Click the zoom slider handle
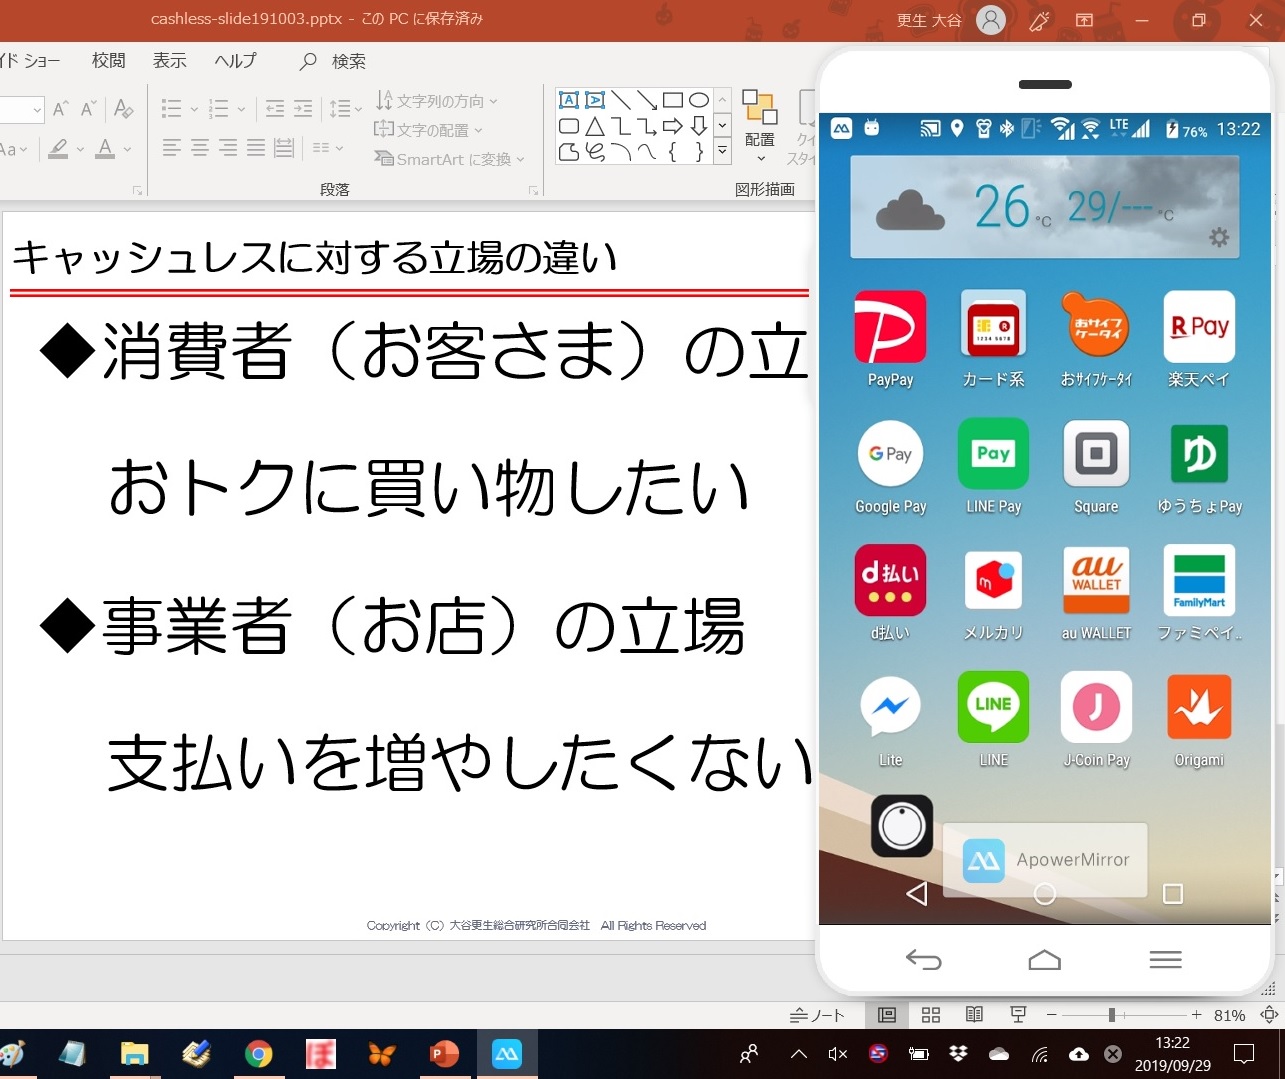 pos(1111,1015)
